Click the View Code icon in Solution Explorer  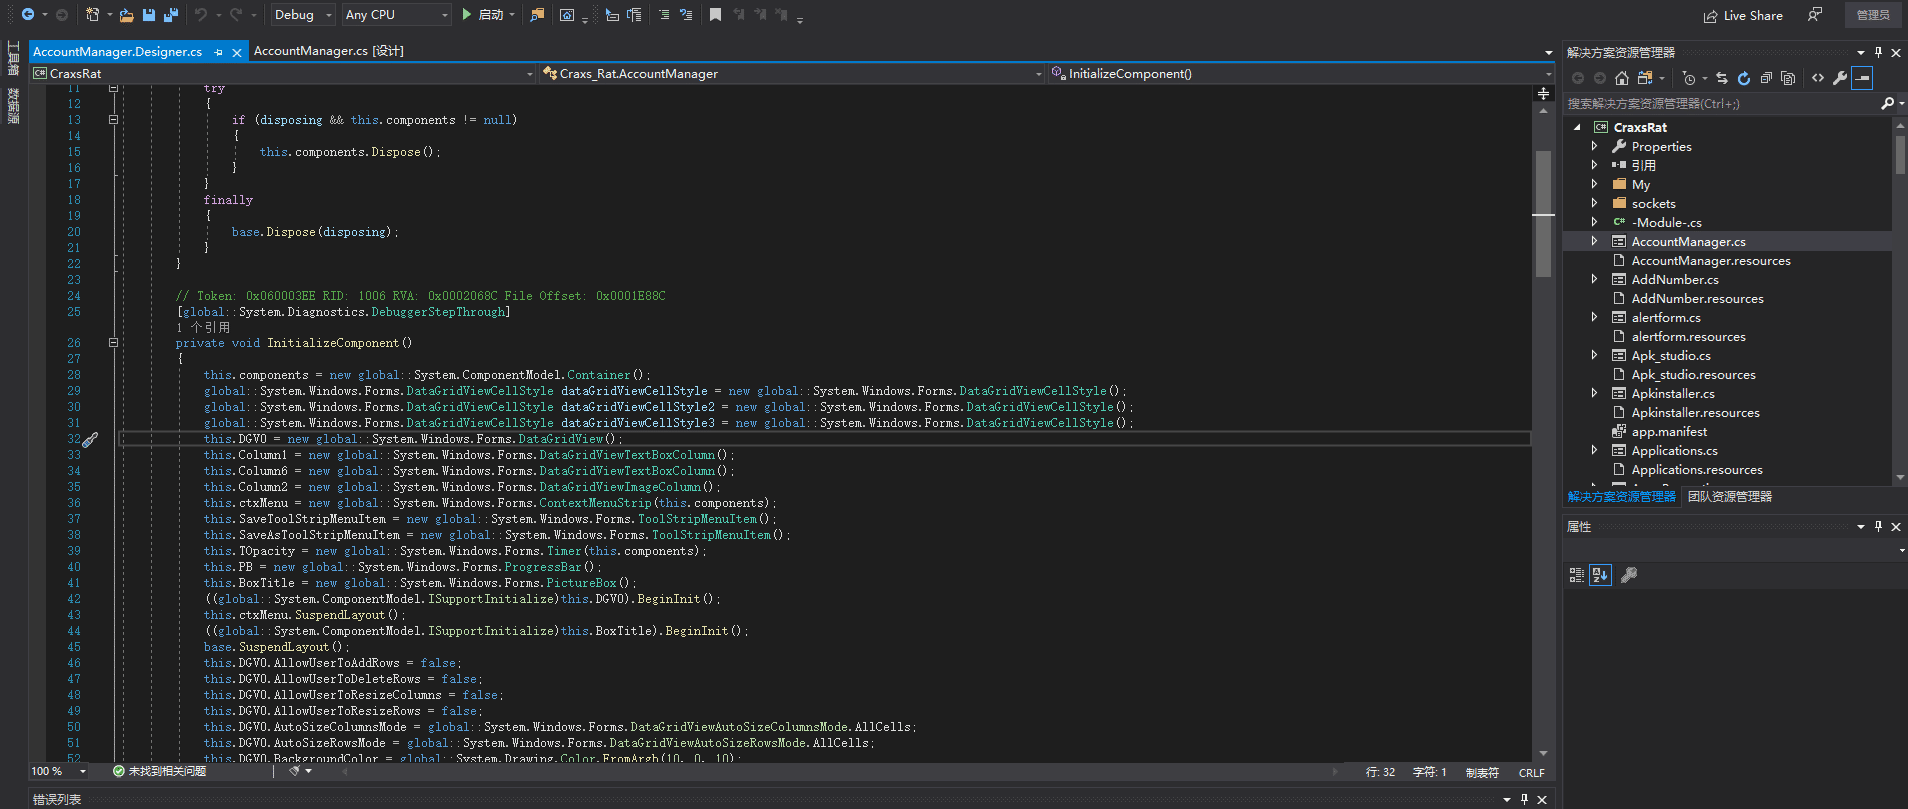[x=1818, y=78]
